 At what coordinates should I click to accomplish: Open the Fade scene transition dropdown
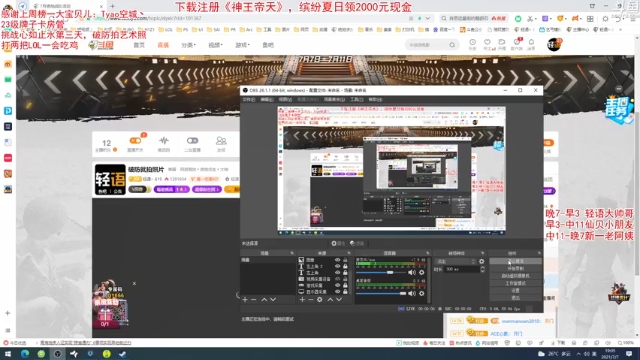coord(456,261)
